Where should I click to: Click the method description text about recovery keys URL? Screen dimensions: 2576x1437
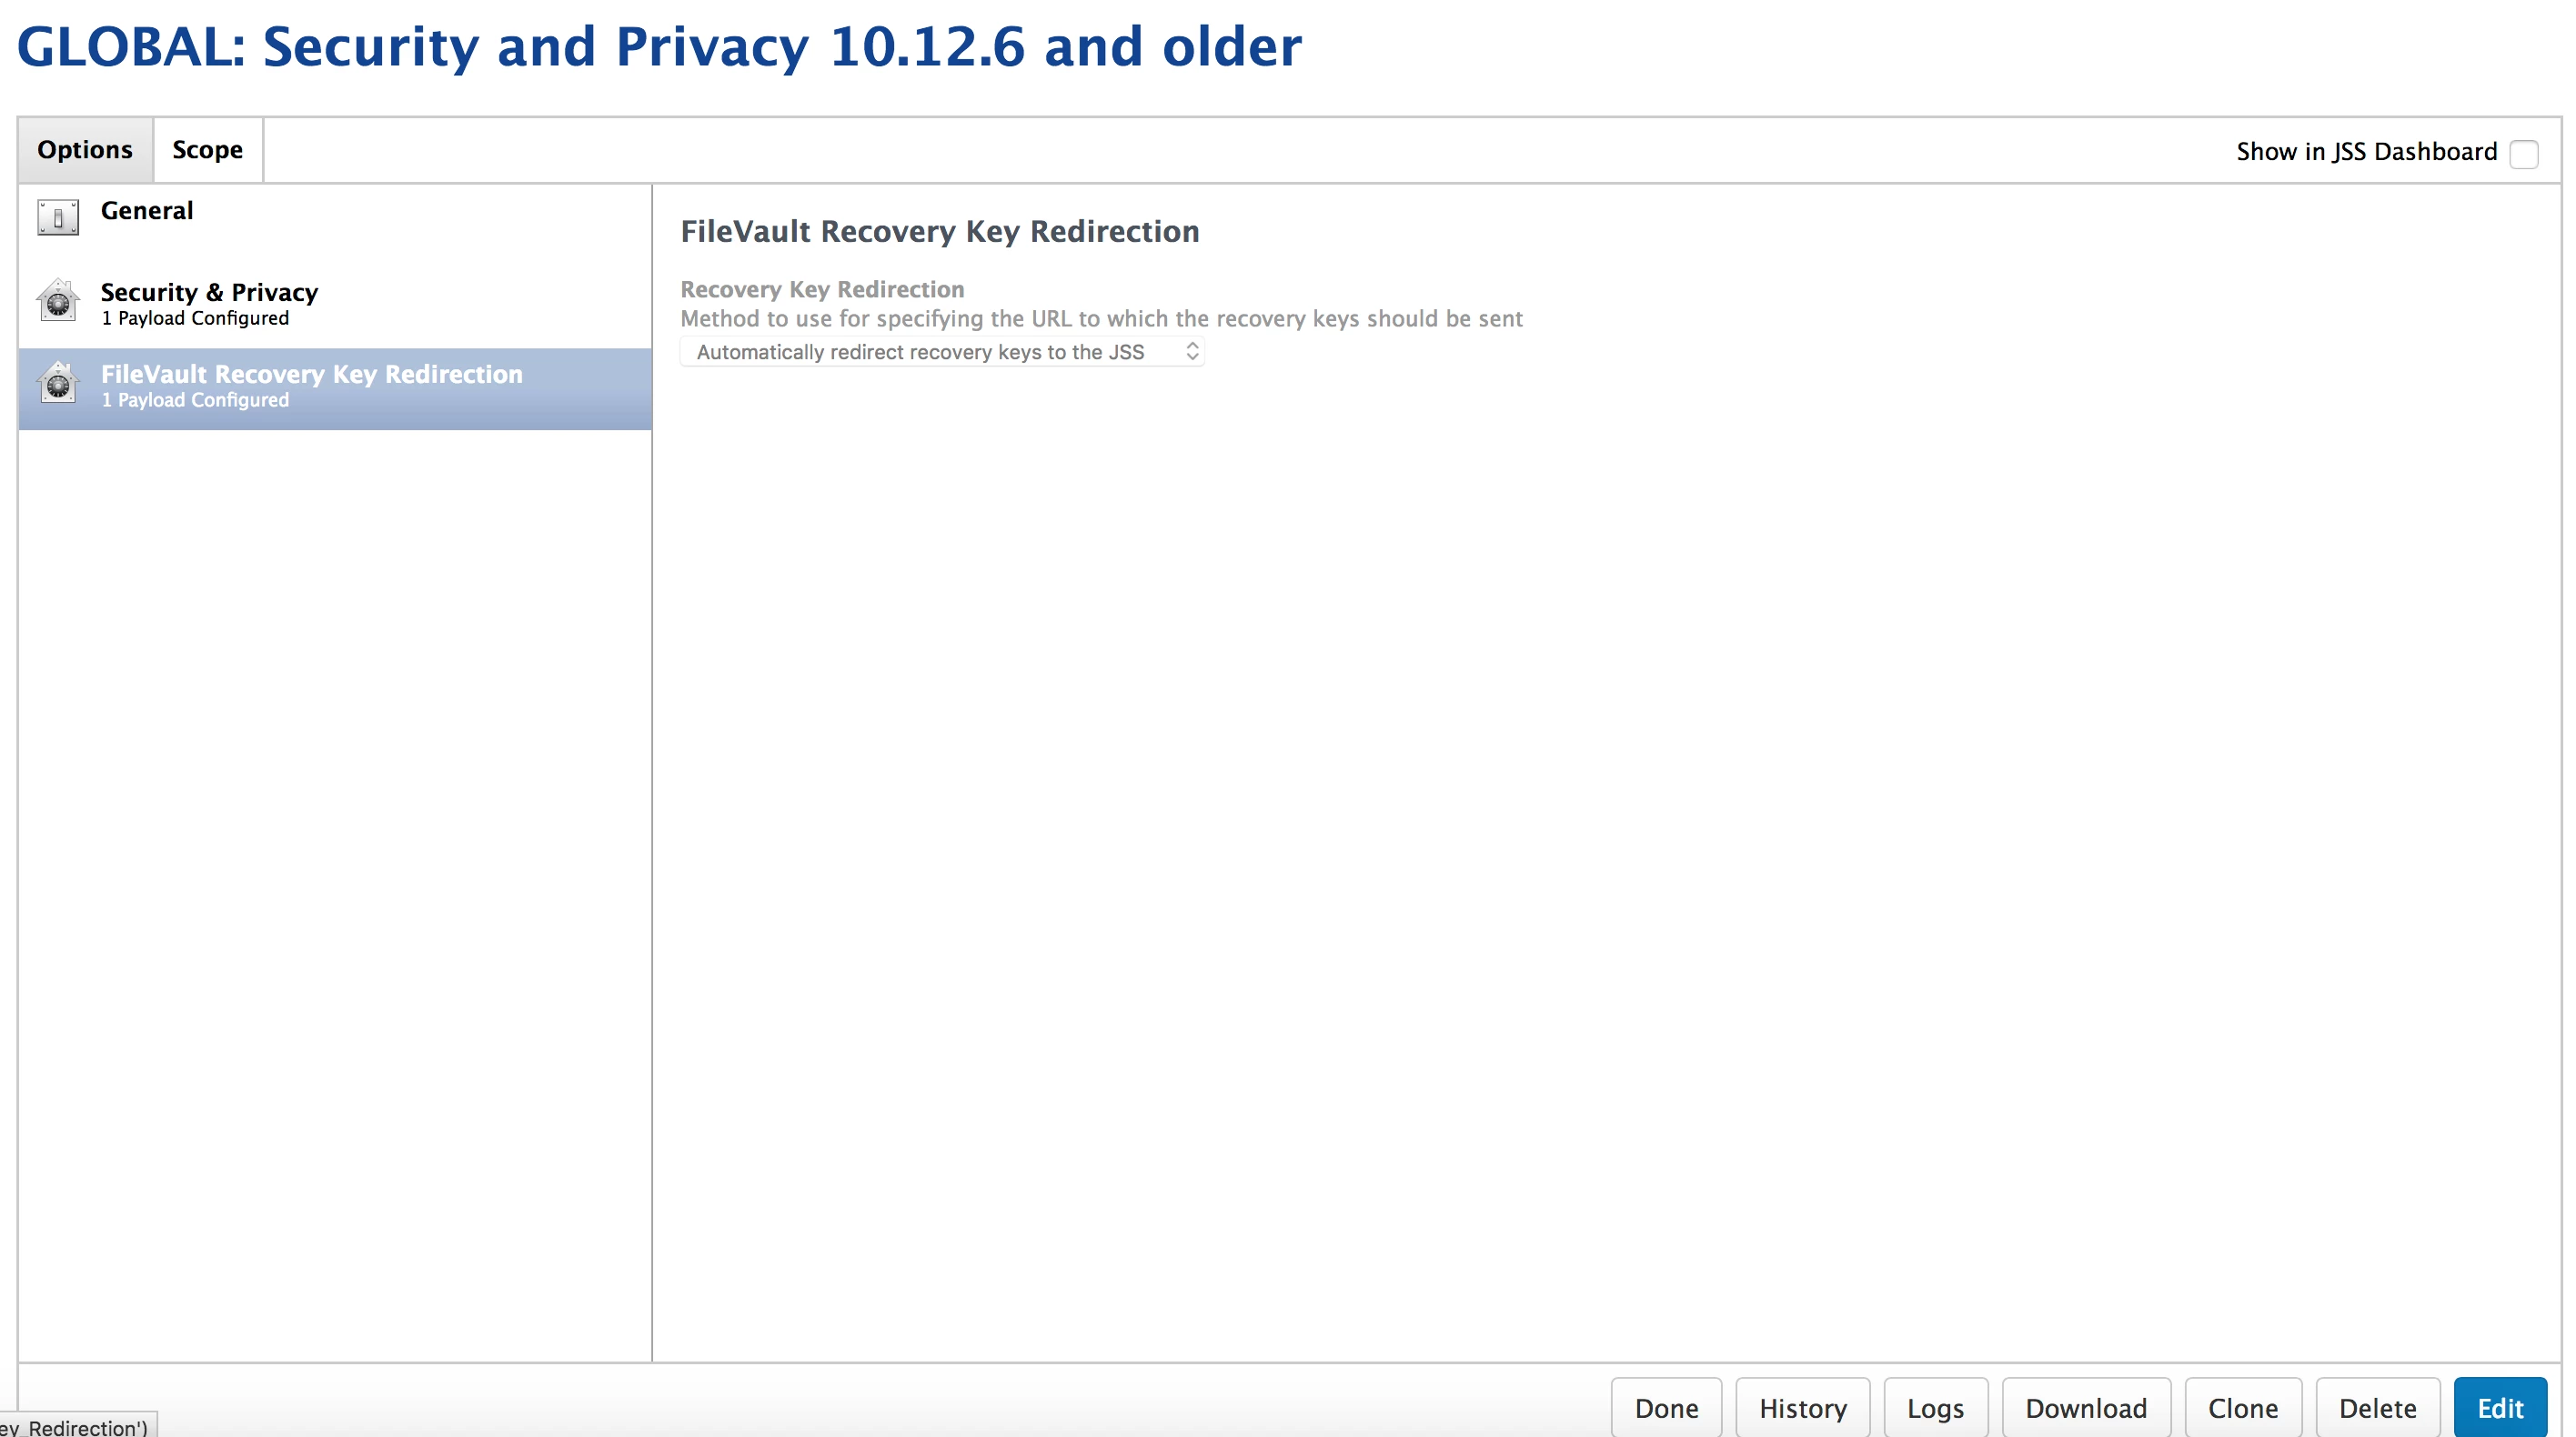[1101, 319]
